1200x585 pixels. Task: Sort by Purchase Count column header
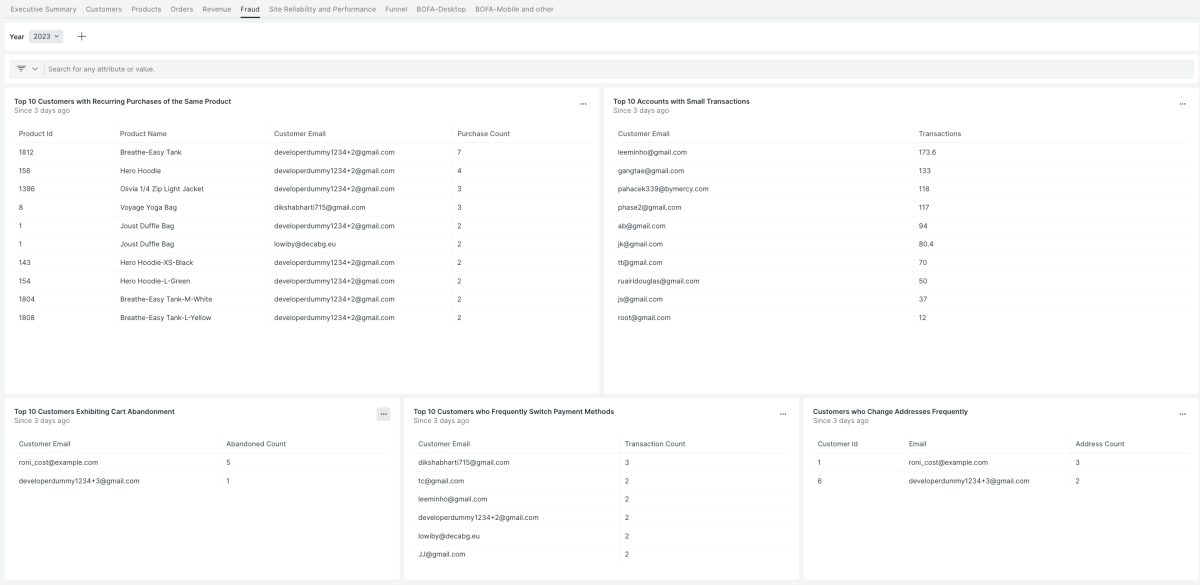(x=483, y=134)
